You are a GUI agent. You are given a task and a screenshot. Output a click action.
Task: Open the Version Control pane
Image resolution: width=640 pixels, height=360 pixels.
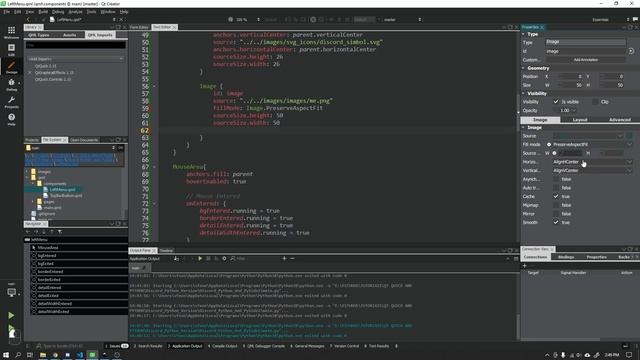point(344,346)
